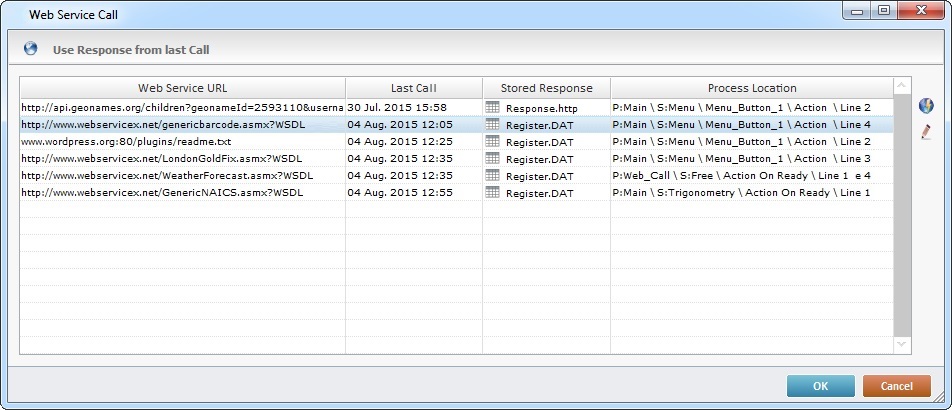Click the globe lightning web call icon
This screenshot has width=952, height=410.
[926, 106]
